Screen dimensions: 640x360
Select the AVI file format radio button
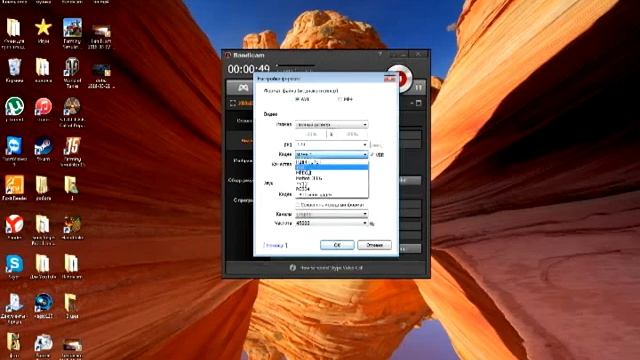pyautogui.click(x=298, y=99)
